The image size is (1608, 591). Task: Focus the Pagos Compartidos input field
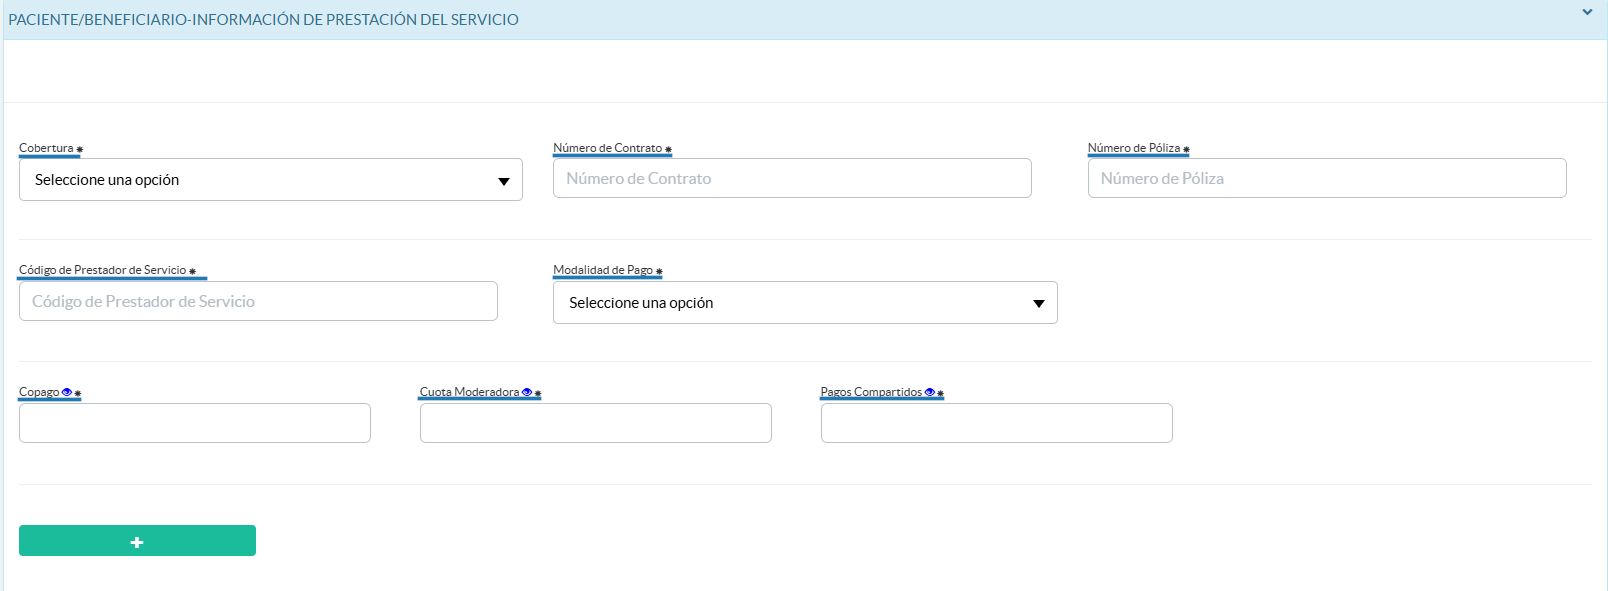[x=996, y=423]
